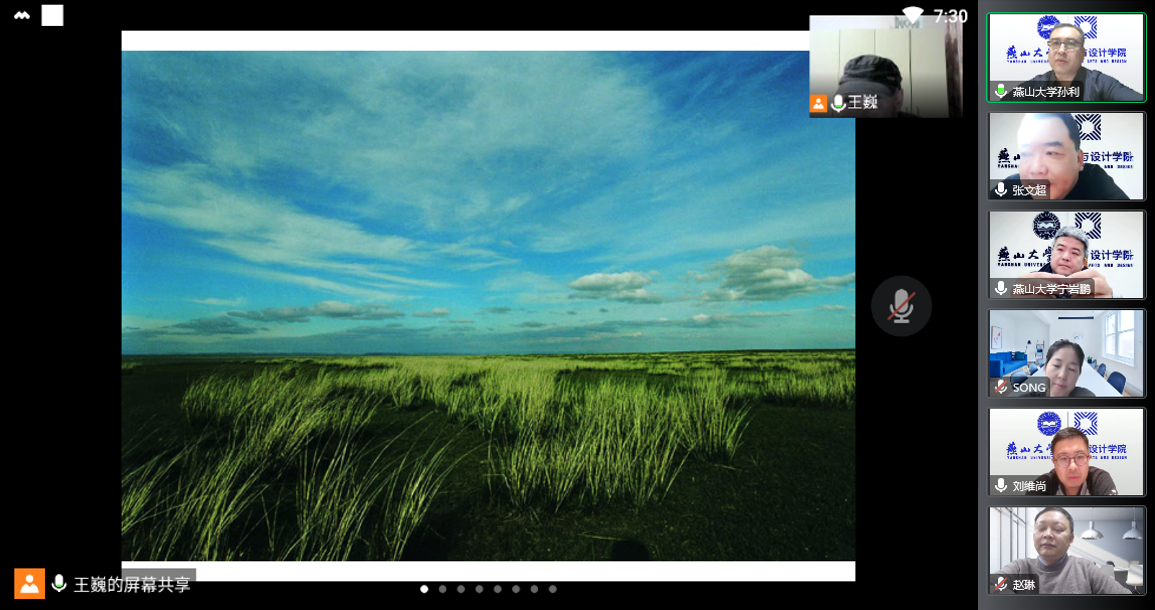Click the mic icon on 刘维尚's tile

pyautogui.click(x=1000, y=486)
